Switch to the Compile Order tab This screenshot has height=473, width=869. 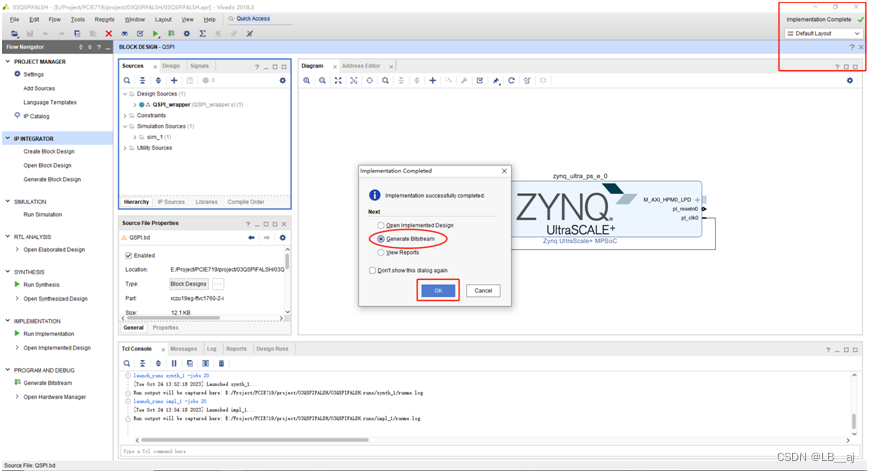pos(246,202)
